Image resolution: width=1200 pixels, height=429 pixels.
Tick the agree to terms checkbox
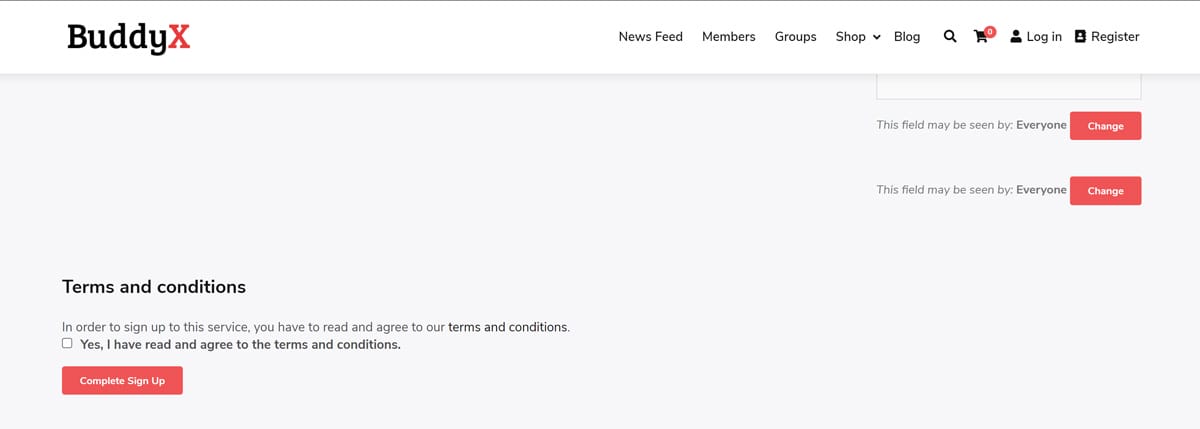67,343
